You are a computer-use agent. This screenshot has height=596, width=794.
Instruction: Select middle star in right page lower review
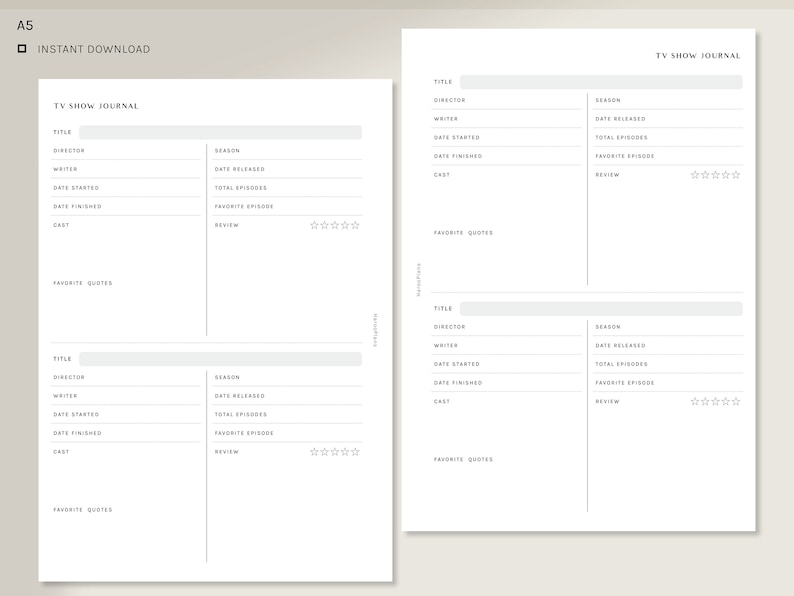(x=716, y=402)
